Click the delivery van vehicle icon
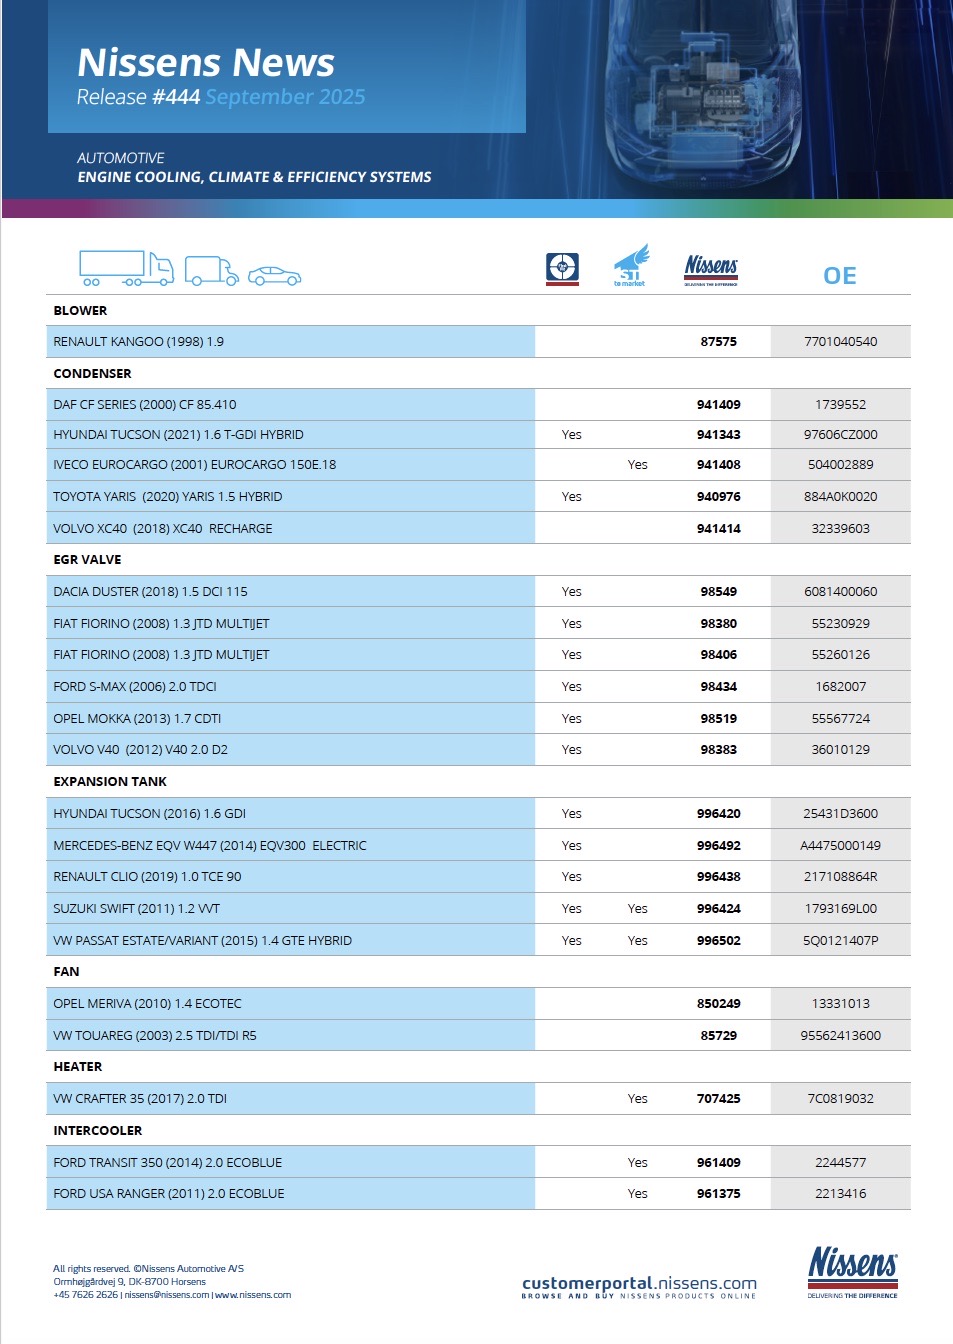This screenshot has width=953, height=1344. pyautogui.click(x=211, y=271)
